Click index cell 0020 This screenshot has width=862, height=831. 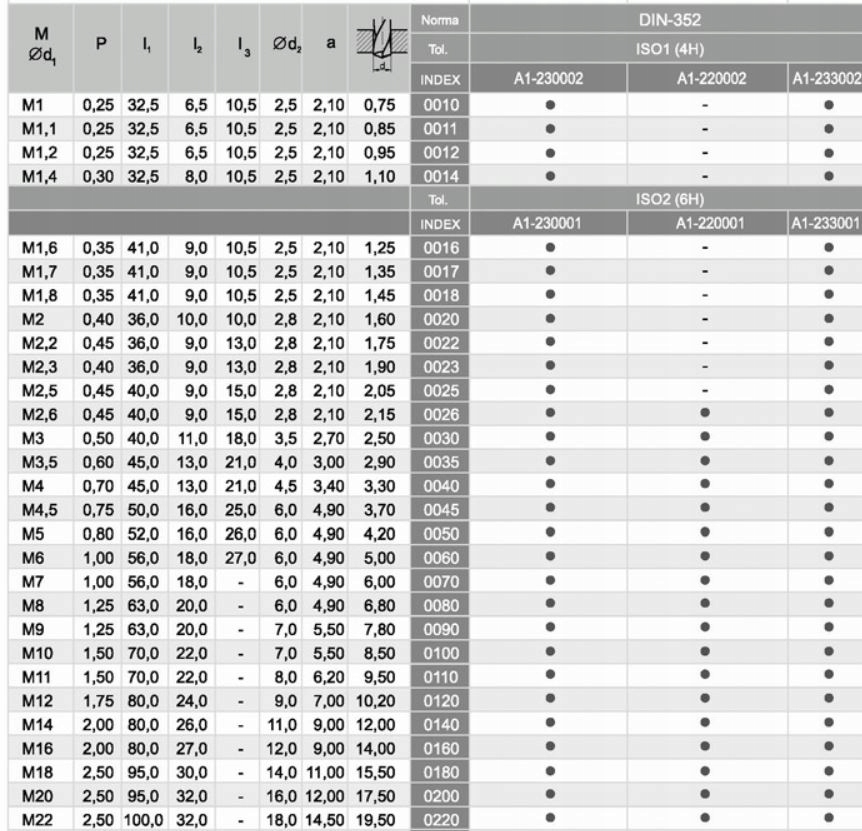(x=440, y=319)
